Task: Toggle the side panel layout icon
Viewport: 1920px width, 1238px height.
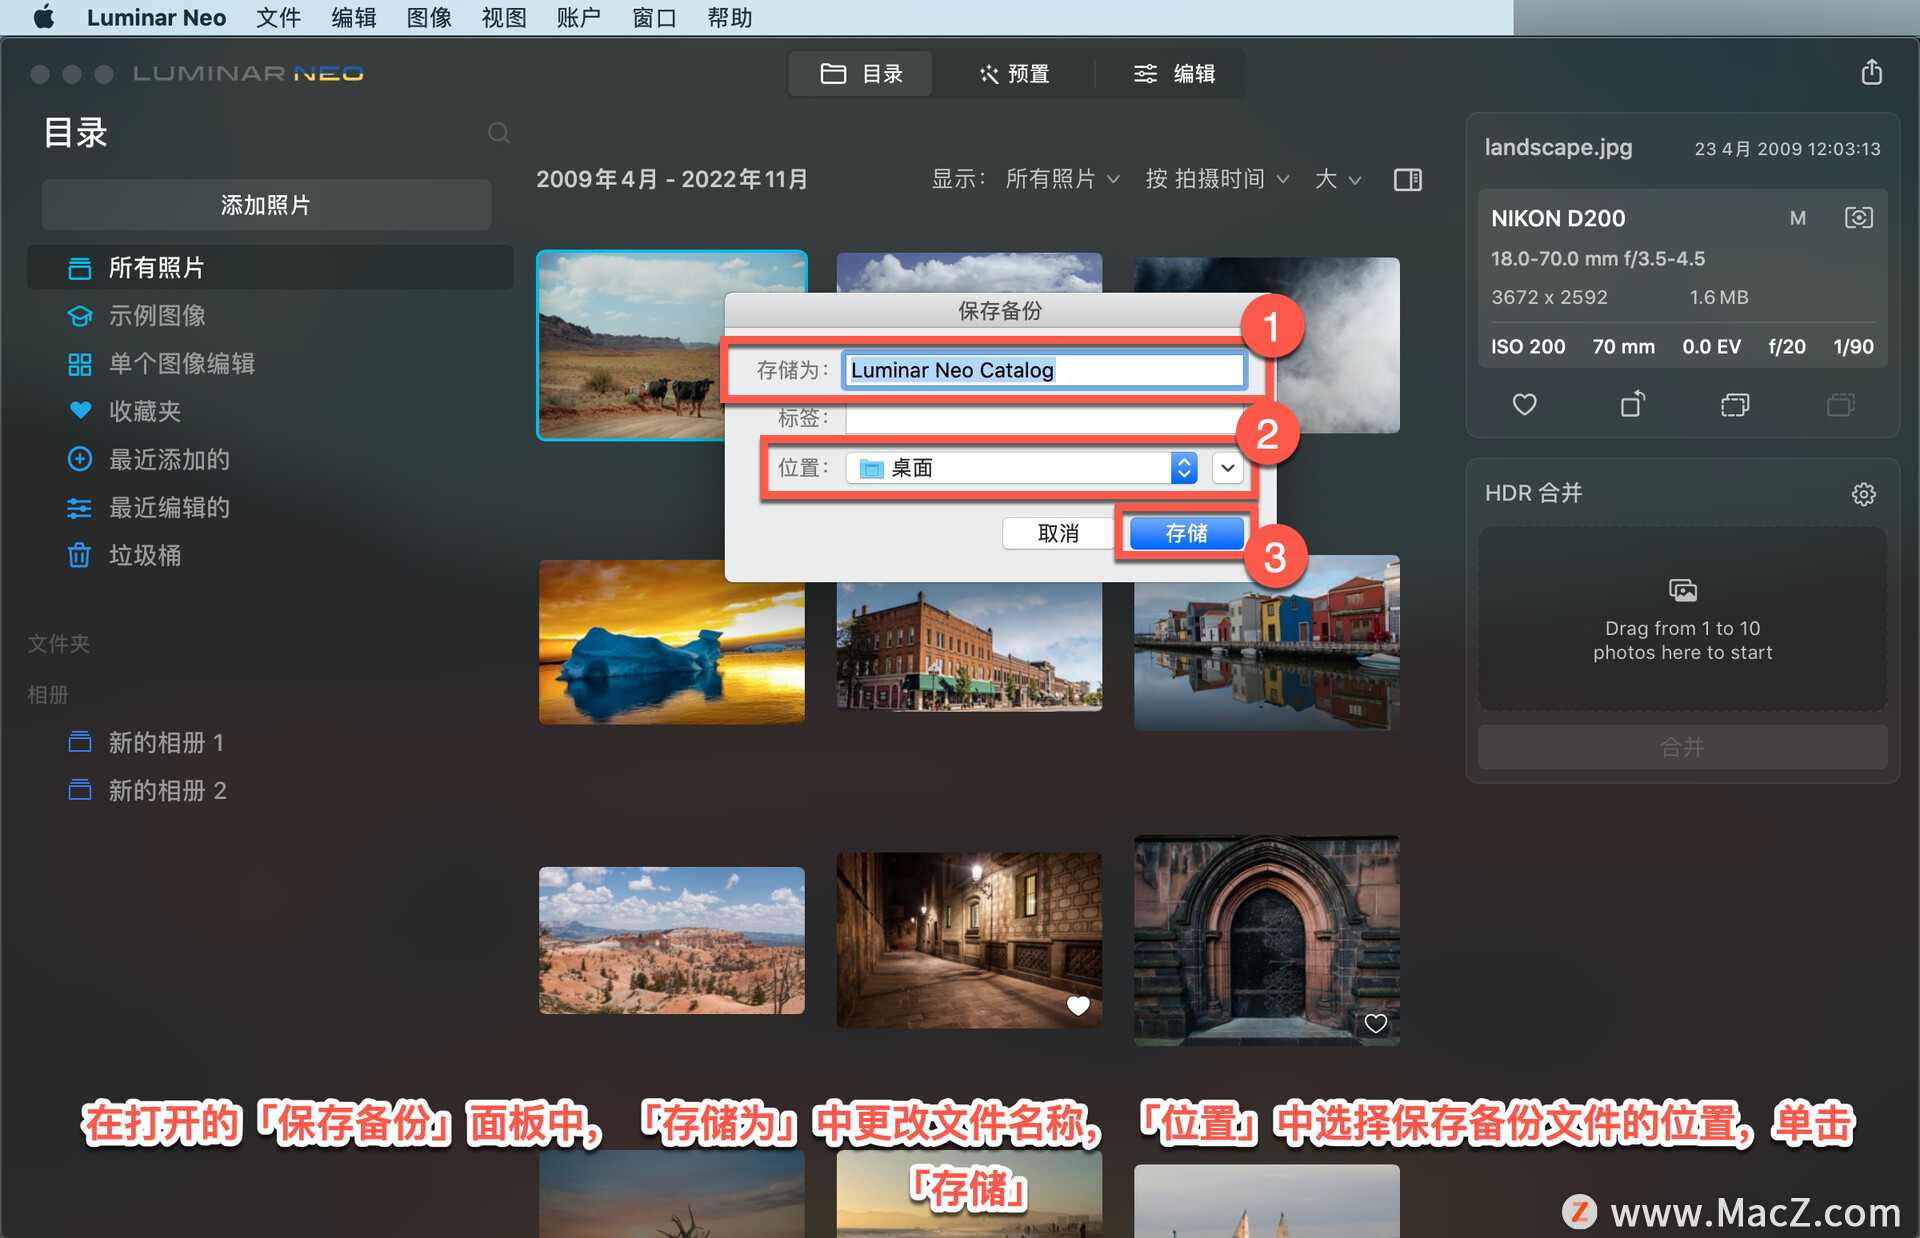Action: [x=1408, y=180]
